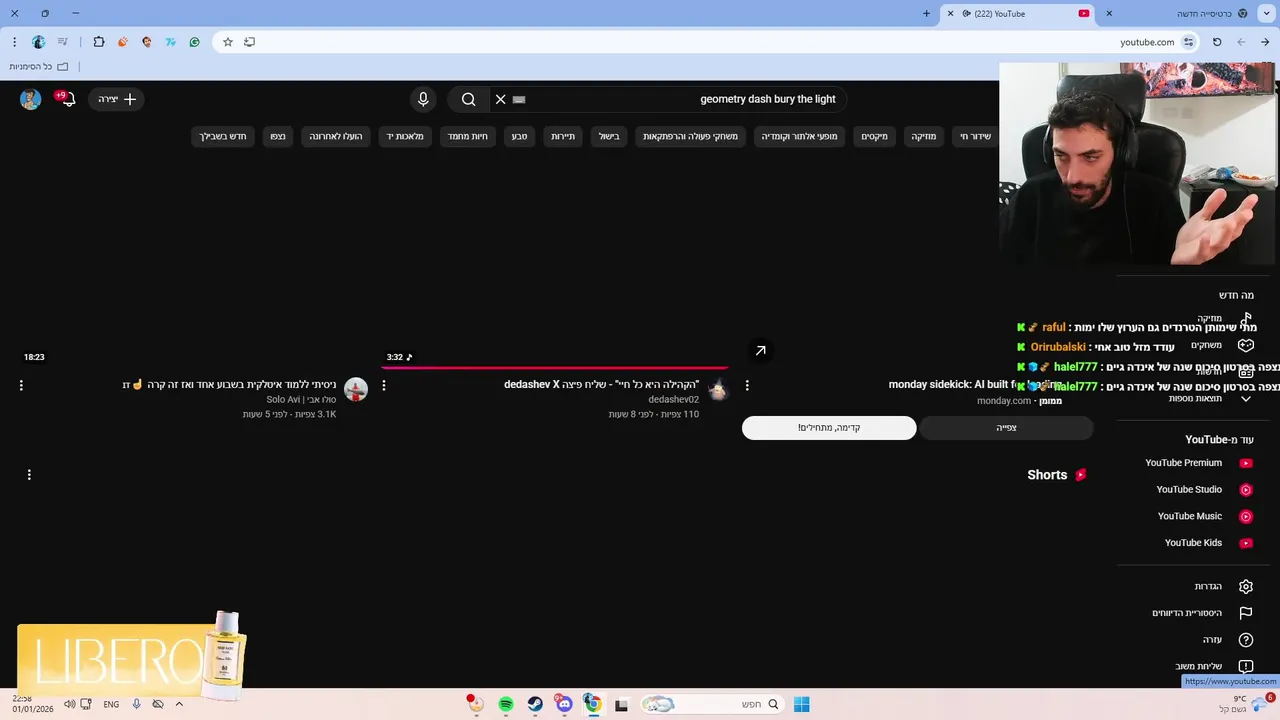Open כל הסימניות bookmarks folder

pos(39,67)
